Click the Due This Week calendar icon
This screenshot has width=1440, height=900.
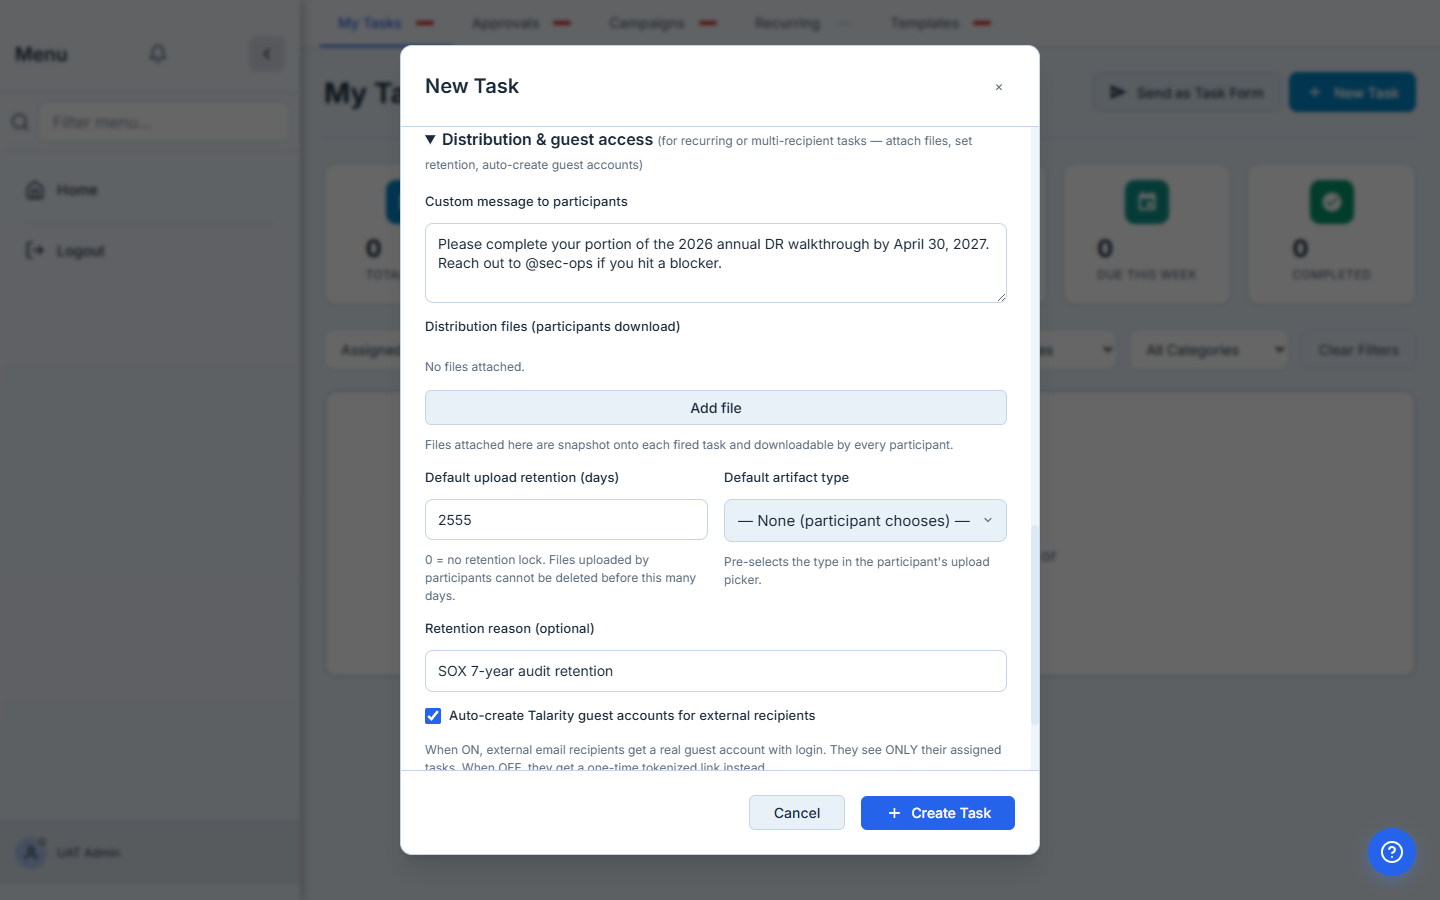coord(1147,202)
